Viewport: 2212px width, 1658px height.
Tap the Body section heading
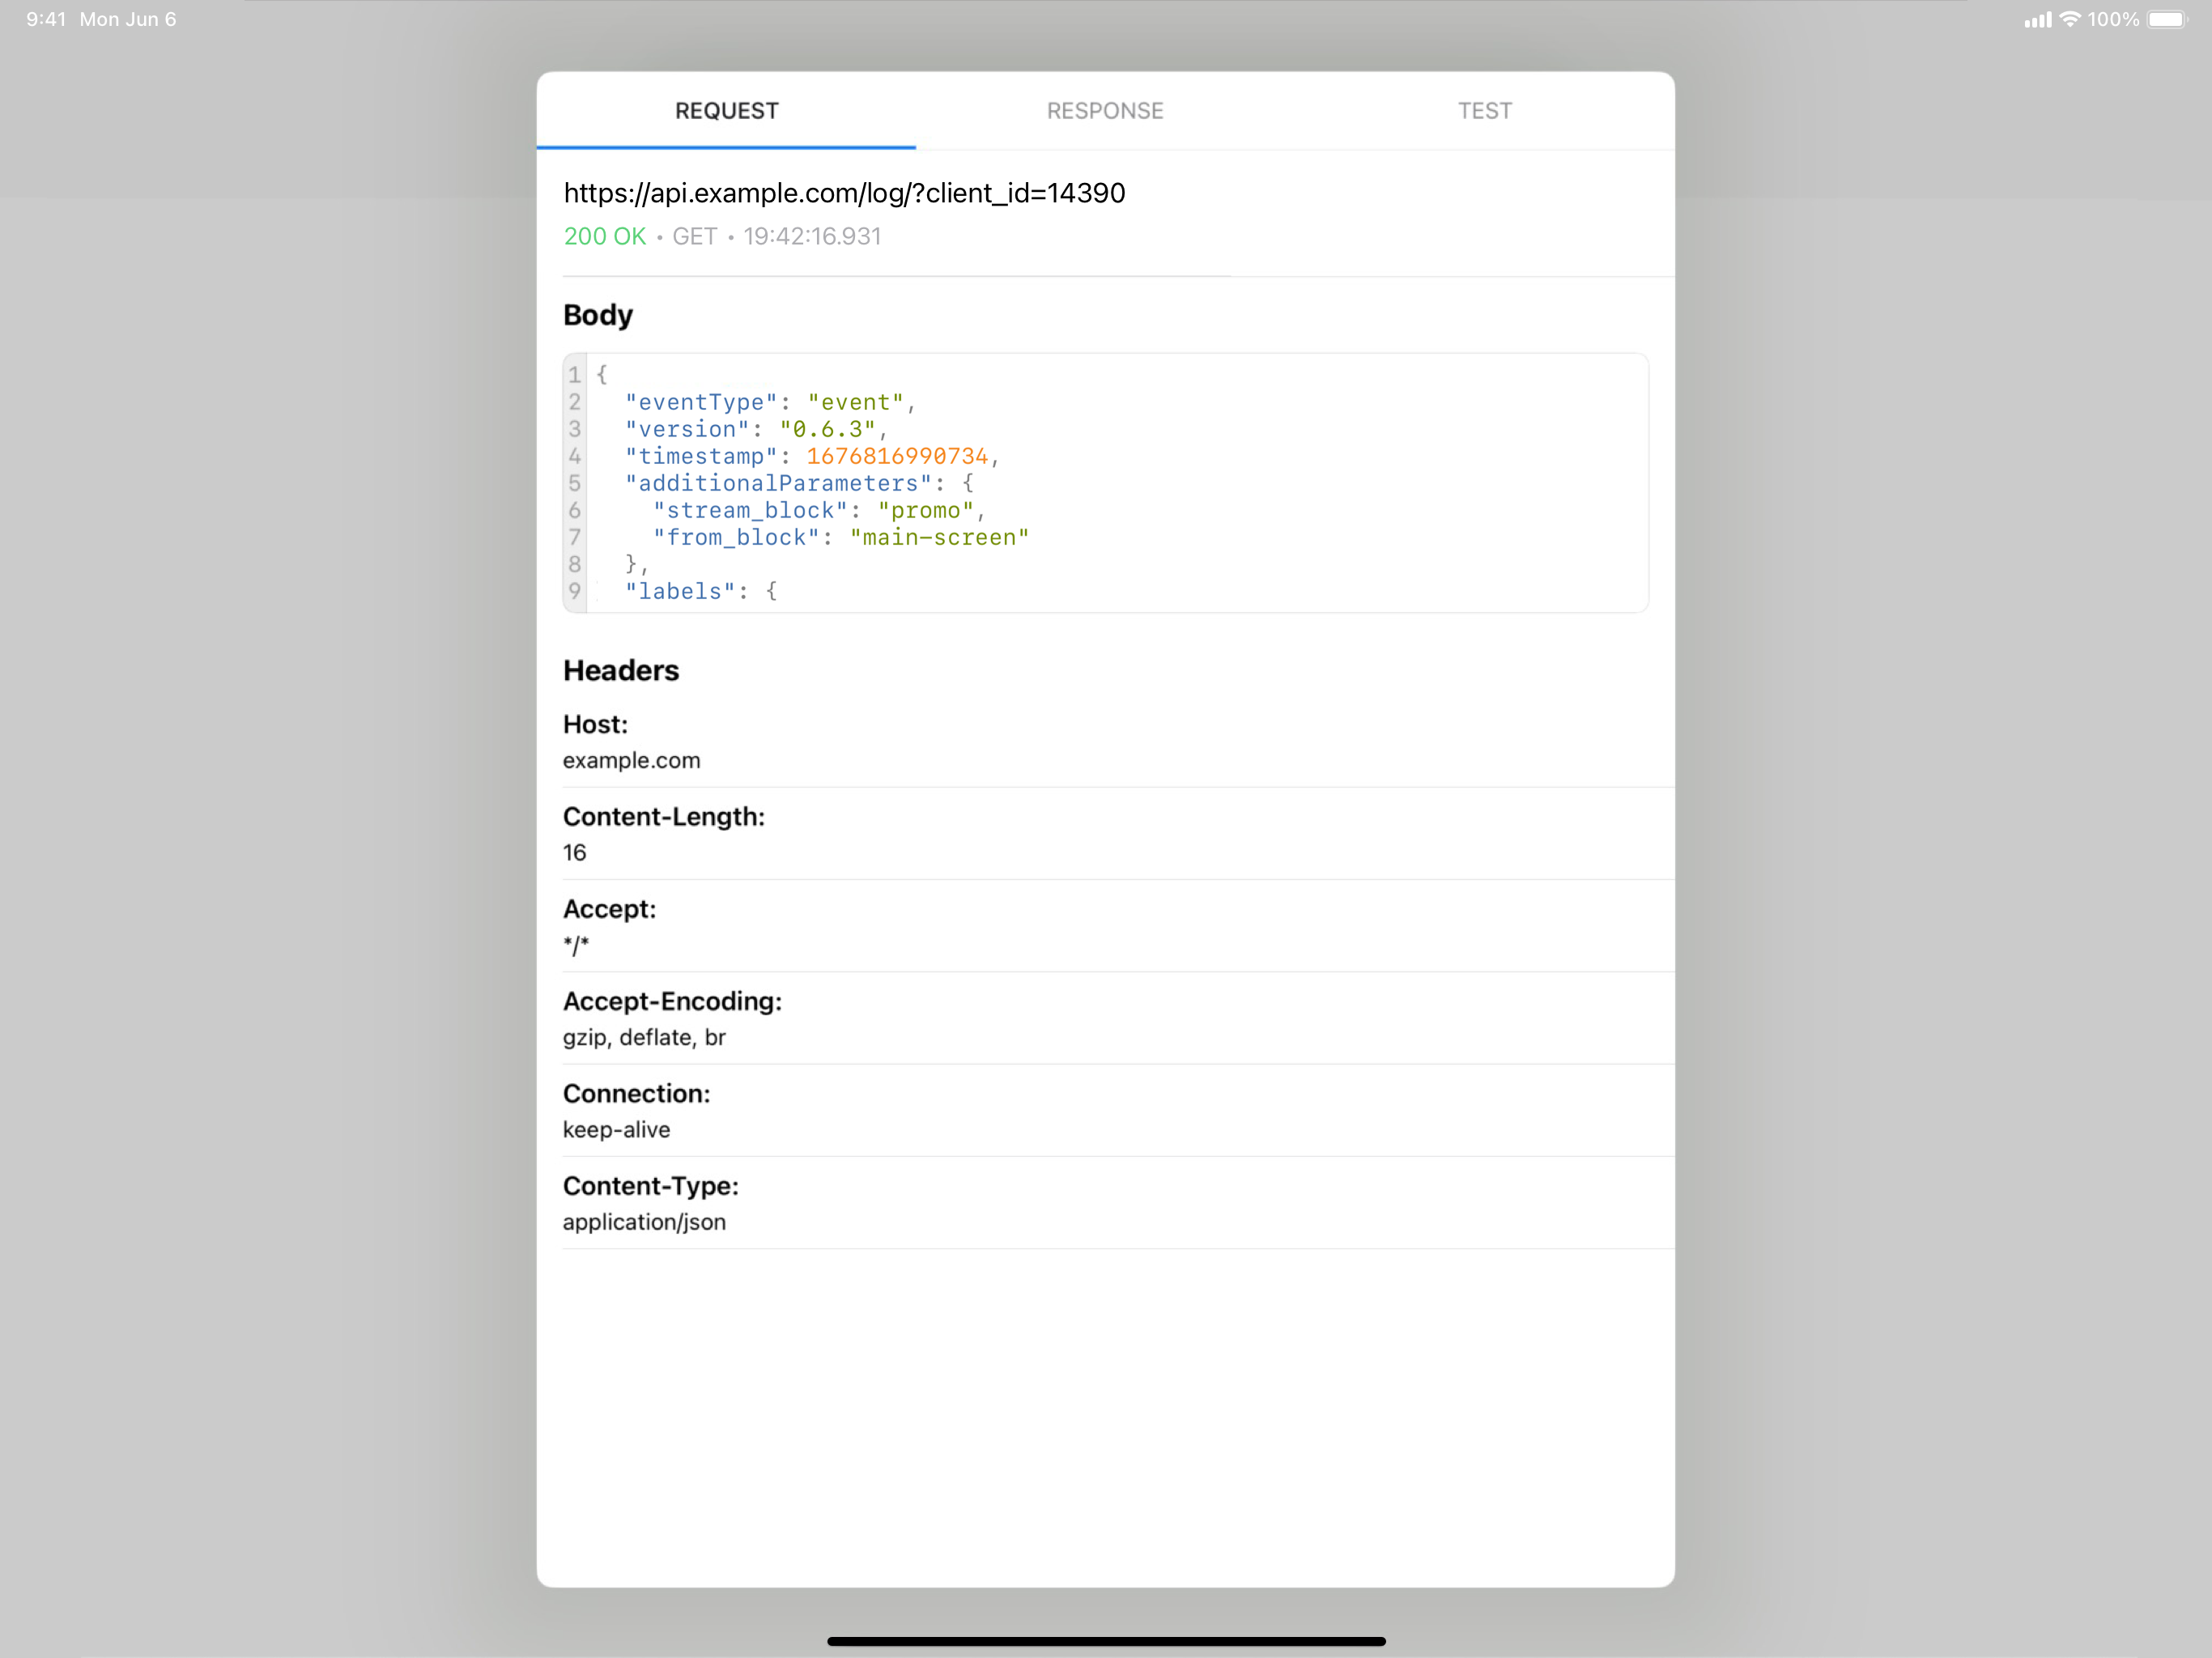pos(598,315)
